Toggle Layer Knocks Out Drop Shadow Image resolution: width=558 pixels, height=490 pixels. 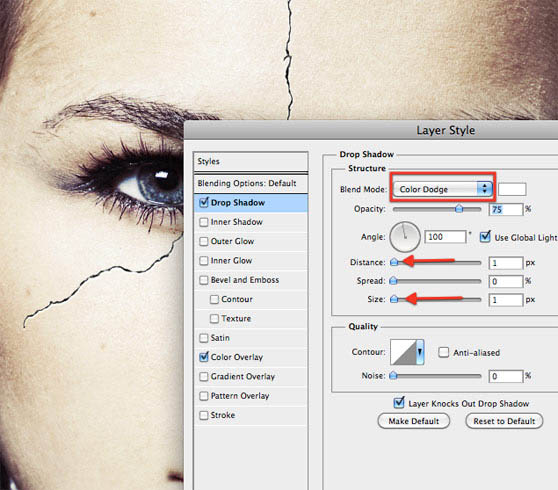[x=399, y=403]
